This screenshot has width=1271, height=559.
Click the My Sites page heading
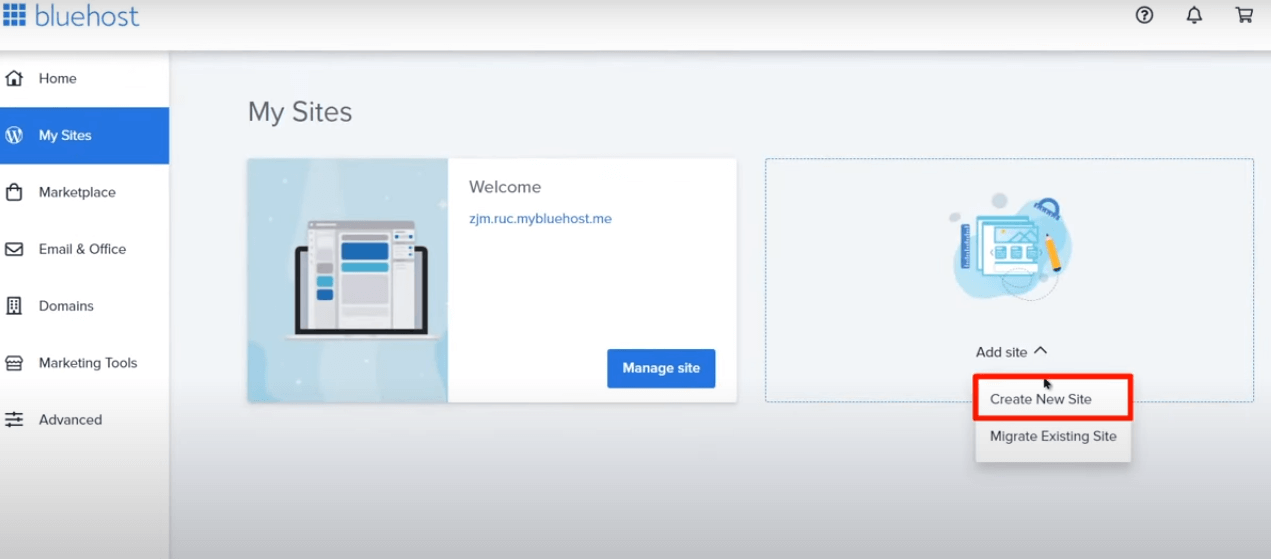pyautogui.click(x=300, y=112)
